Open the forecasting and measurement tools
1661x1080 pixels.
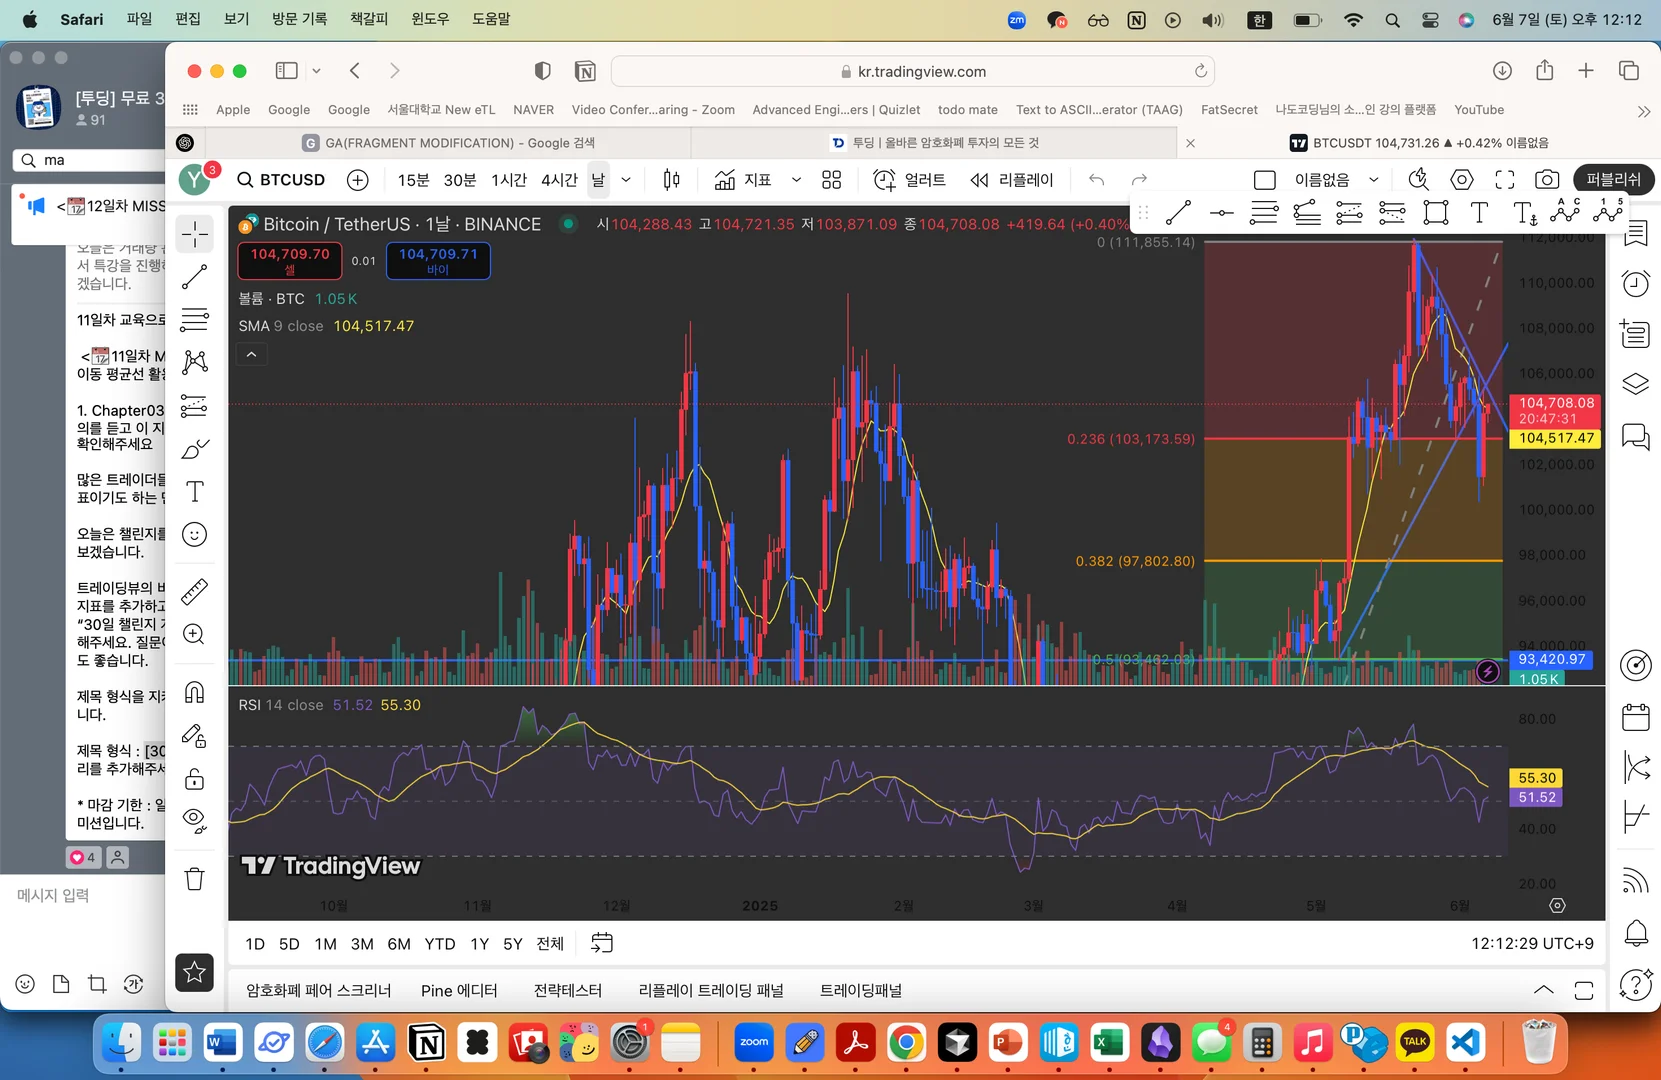[195, 406]
